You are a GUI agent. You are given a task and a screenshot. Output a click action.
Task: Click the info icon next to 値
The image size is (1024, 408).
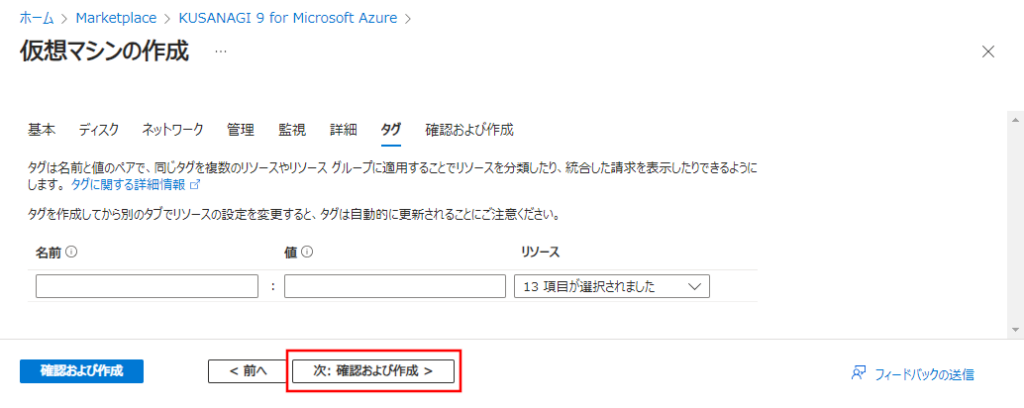(x=306, y=252)
